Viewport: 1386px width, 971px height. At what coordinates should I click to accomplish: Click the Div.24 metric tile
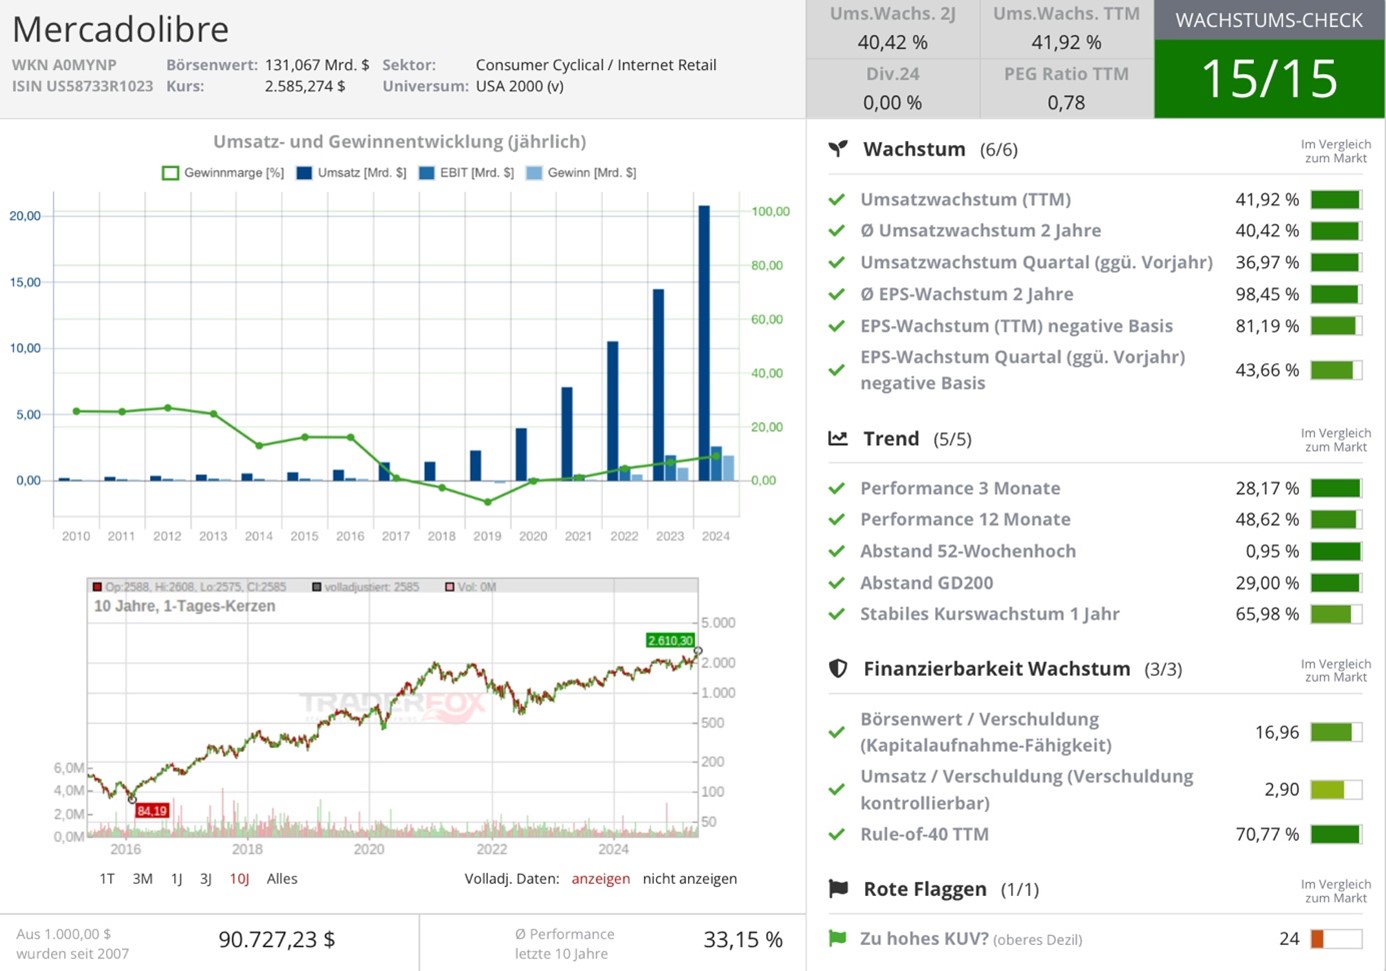click(x=893, y=88)
